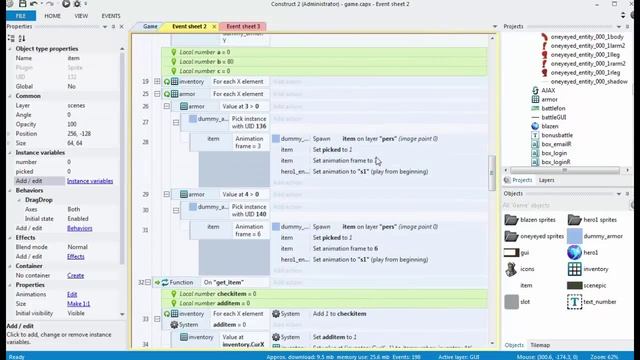The height and width of the screenshot is (360, 640).
Task: Select the dummy_armor object
Action: pyautogui.click(x=595, y=236)
